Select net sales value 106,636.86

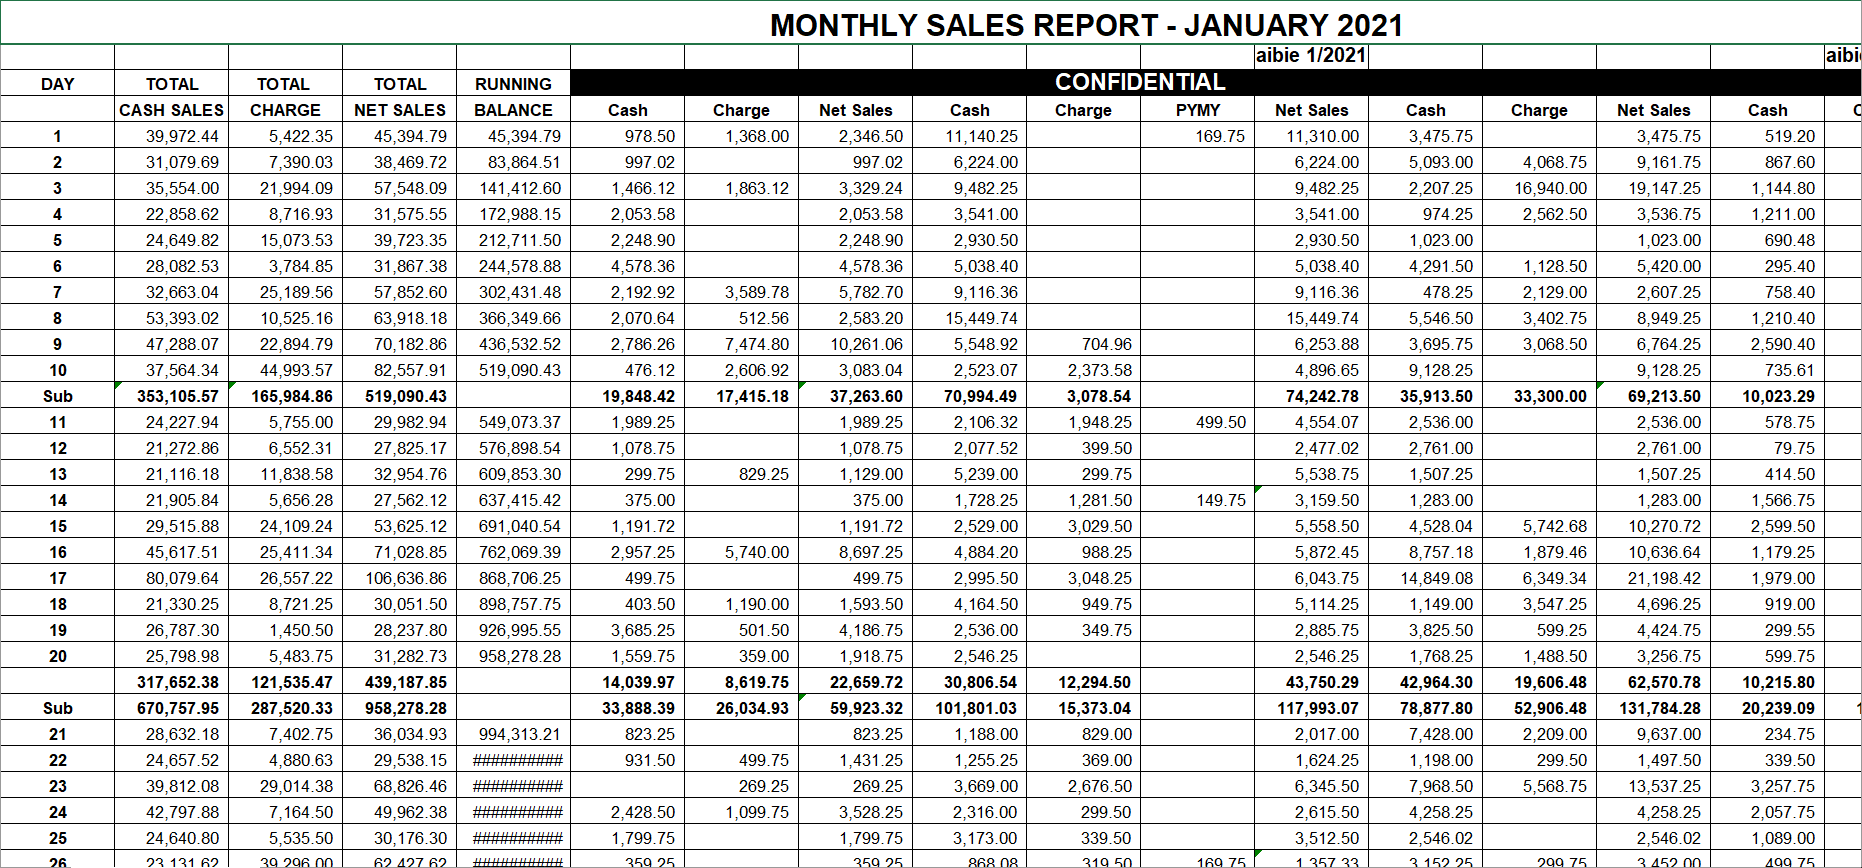pyautogui.click(x=400, y=578)
